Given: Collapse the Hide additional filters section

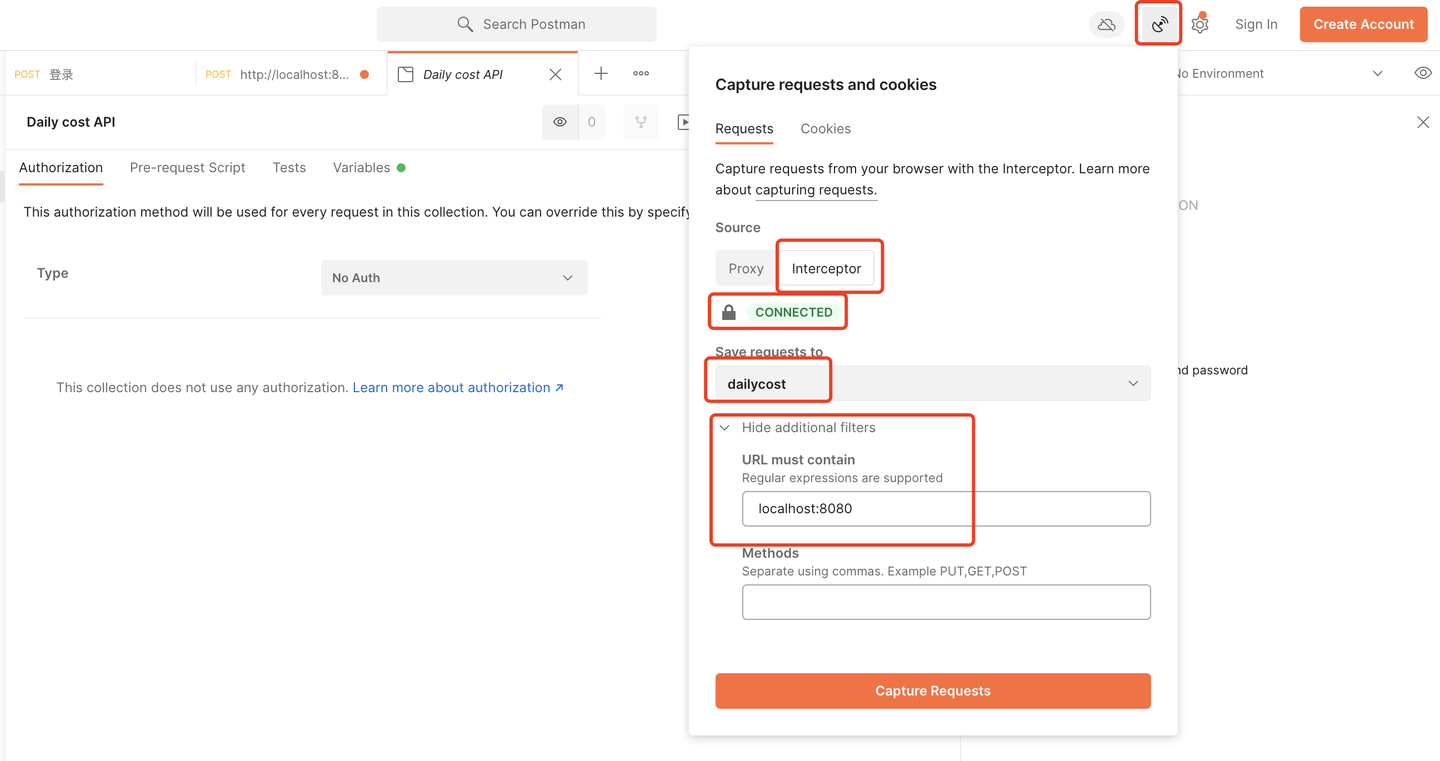Looking at the screenshot, I should (797, 428).
